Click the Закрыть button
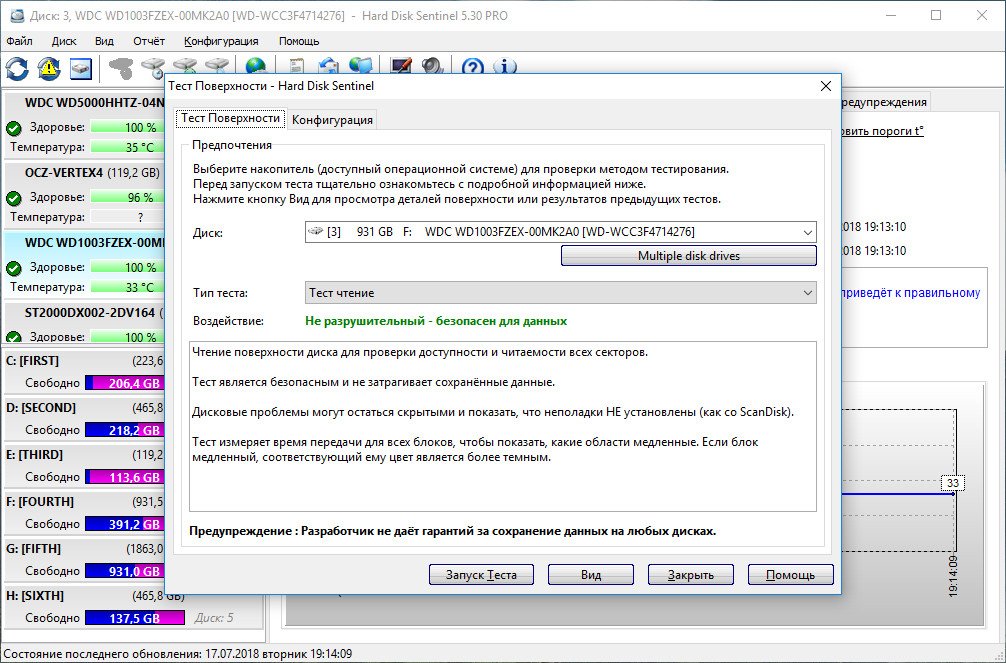The height and width of the screenshot is (663, 1006). (x=691, y=574)
